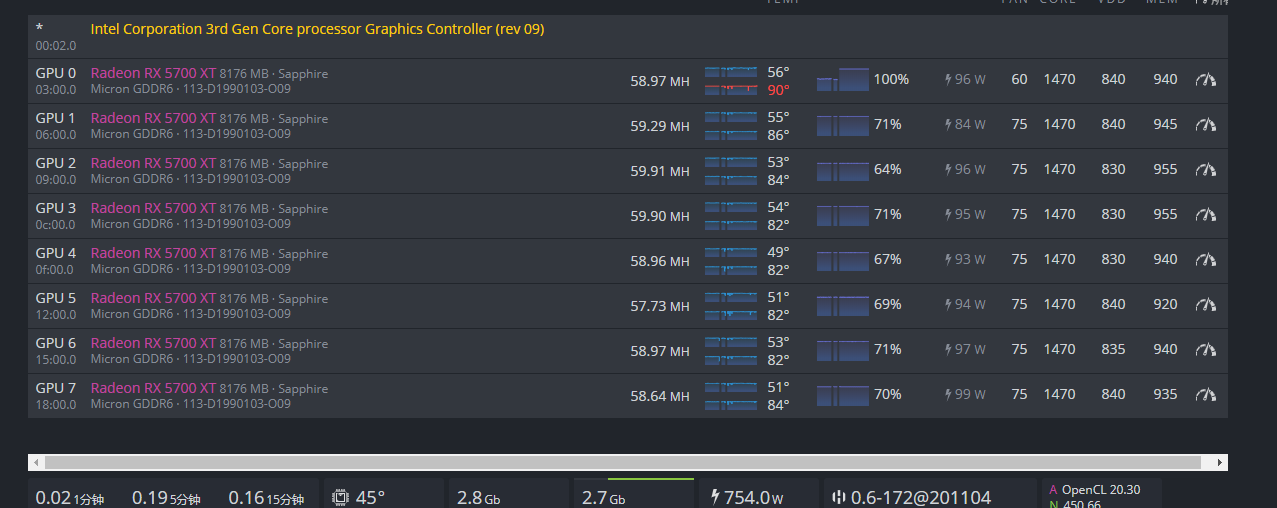Click the VDD value 835 on GPU 6
Image resolution: width=1277 pixels, height=508 pixels.
pyautogui.click(x=1113, y=350)
